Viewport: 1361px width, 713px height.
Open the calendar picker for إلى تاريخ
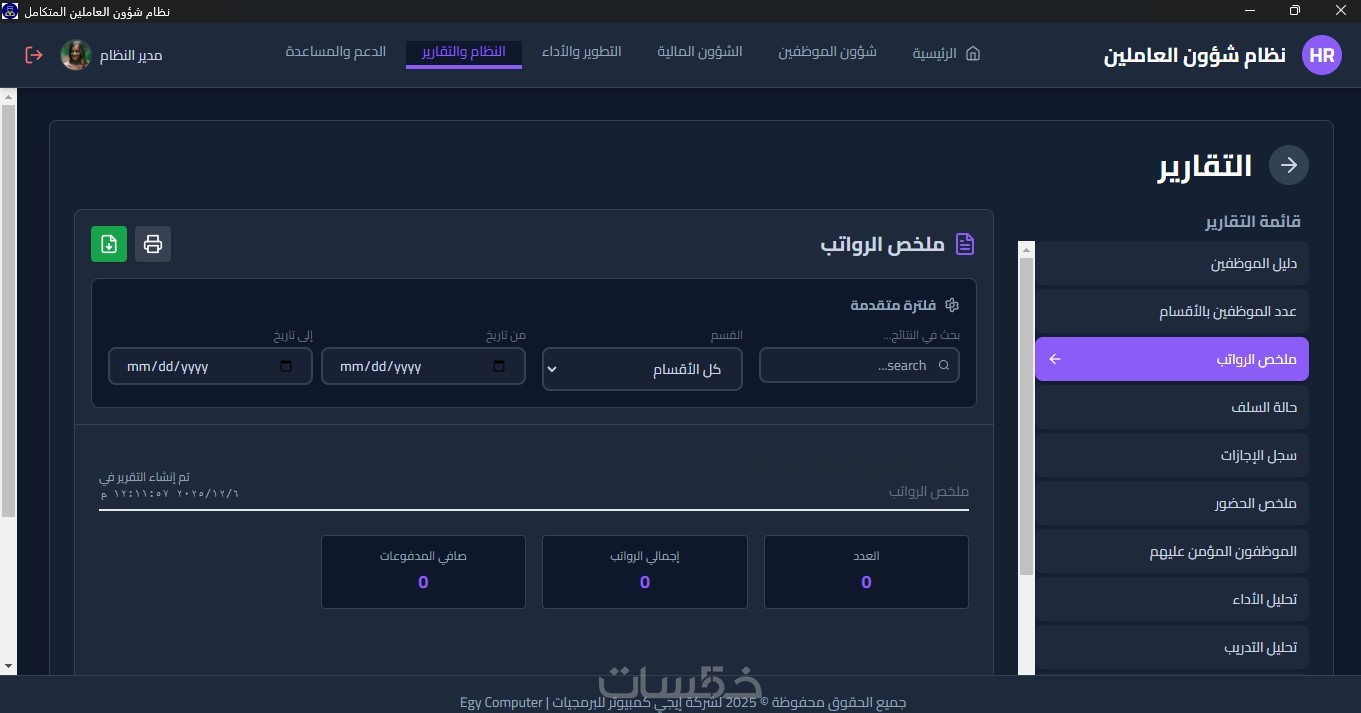point(287,366)
